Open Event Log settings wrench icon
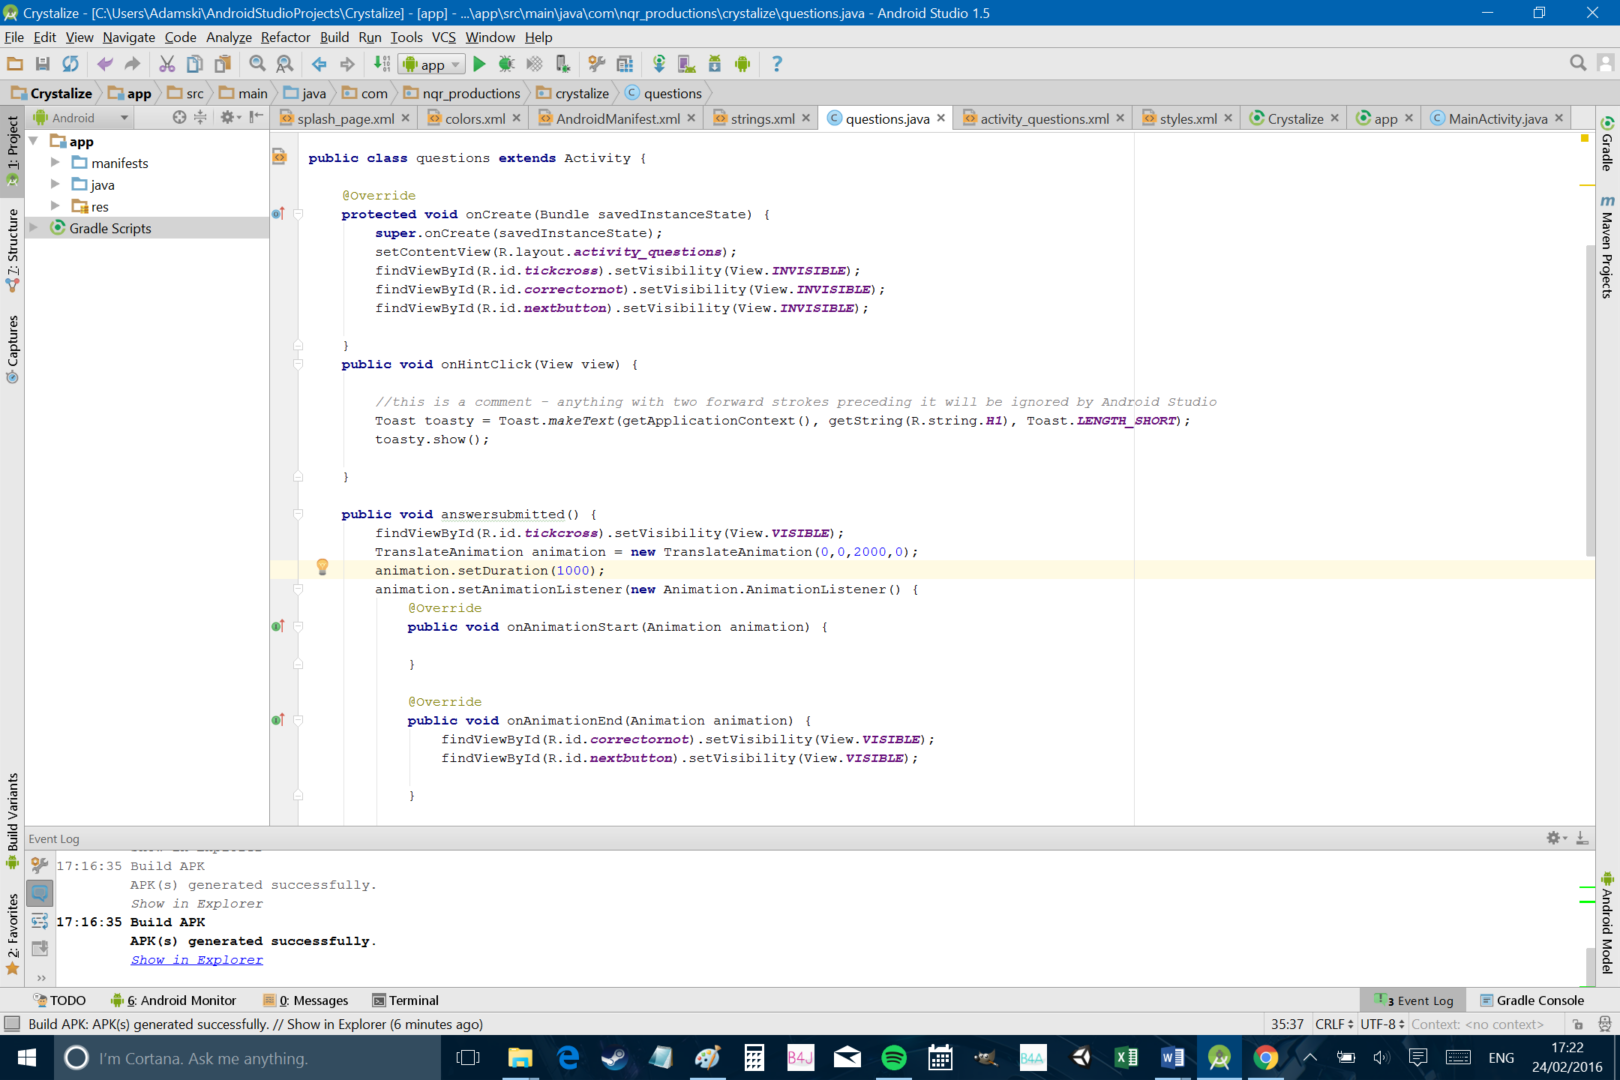 pos(40,865)
